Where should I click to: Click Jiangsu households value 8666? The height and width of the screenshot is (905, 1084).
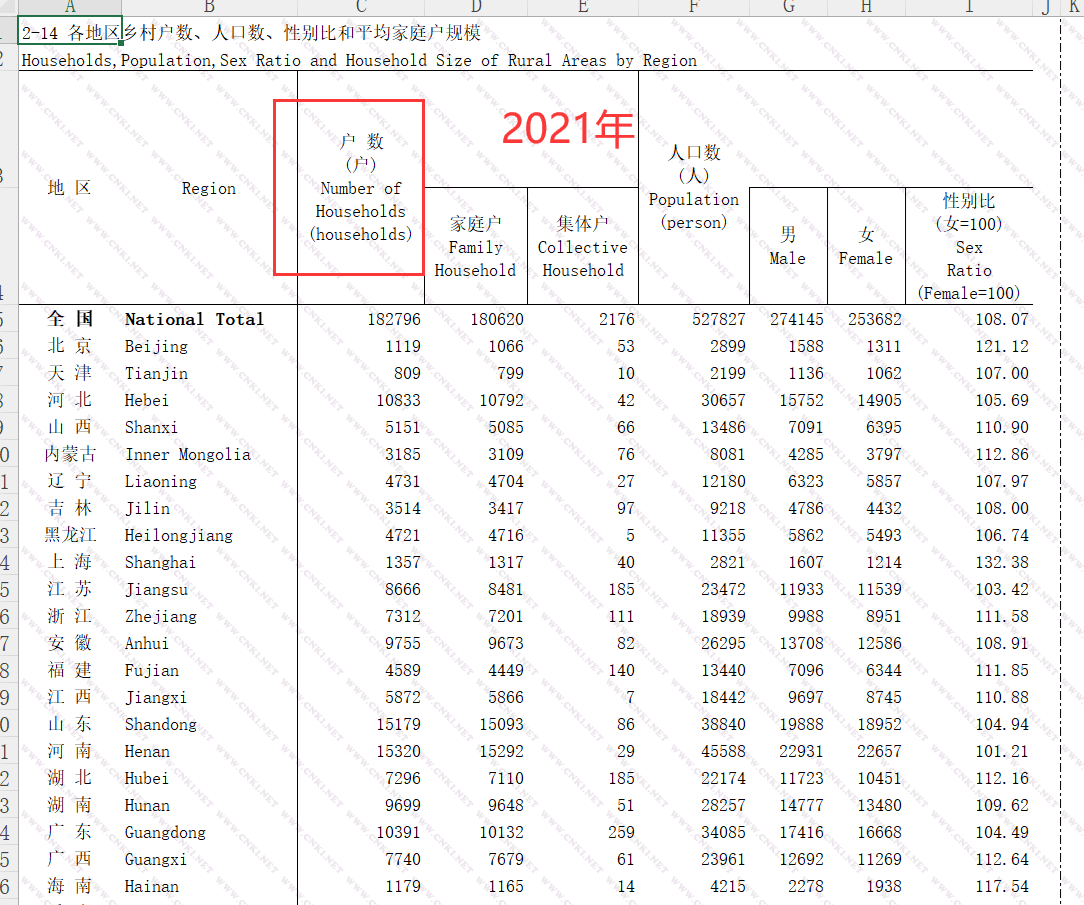click(403, 589)
